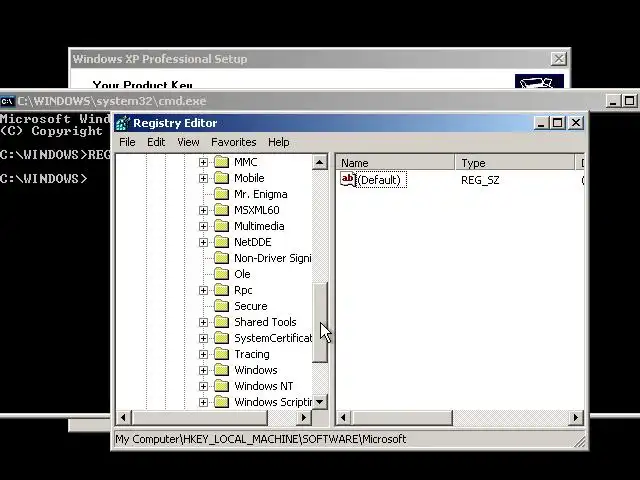
Task: Click the Name column header
Action: pyautogui.click(x=395, y=163)
